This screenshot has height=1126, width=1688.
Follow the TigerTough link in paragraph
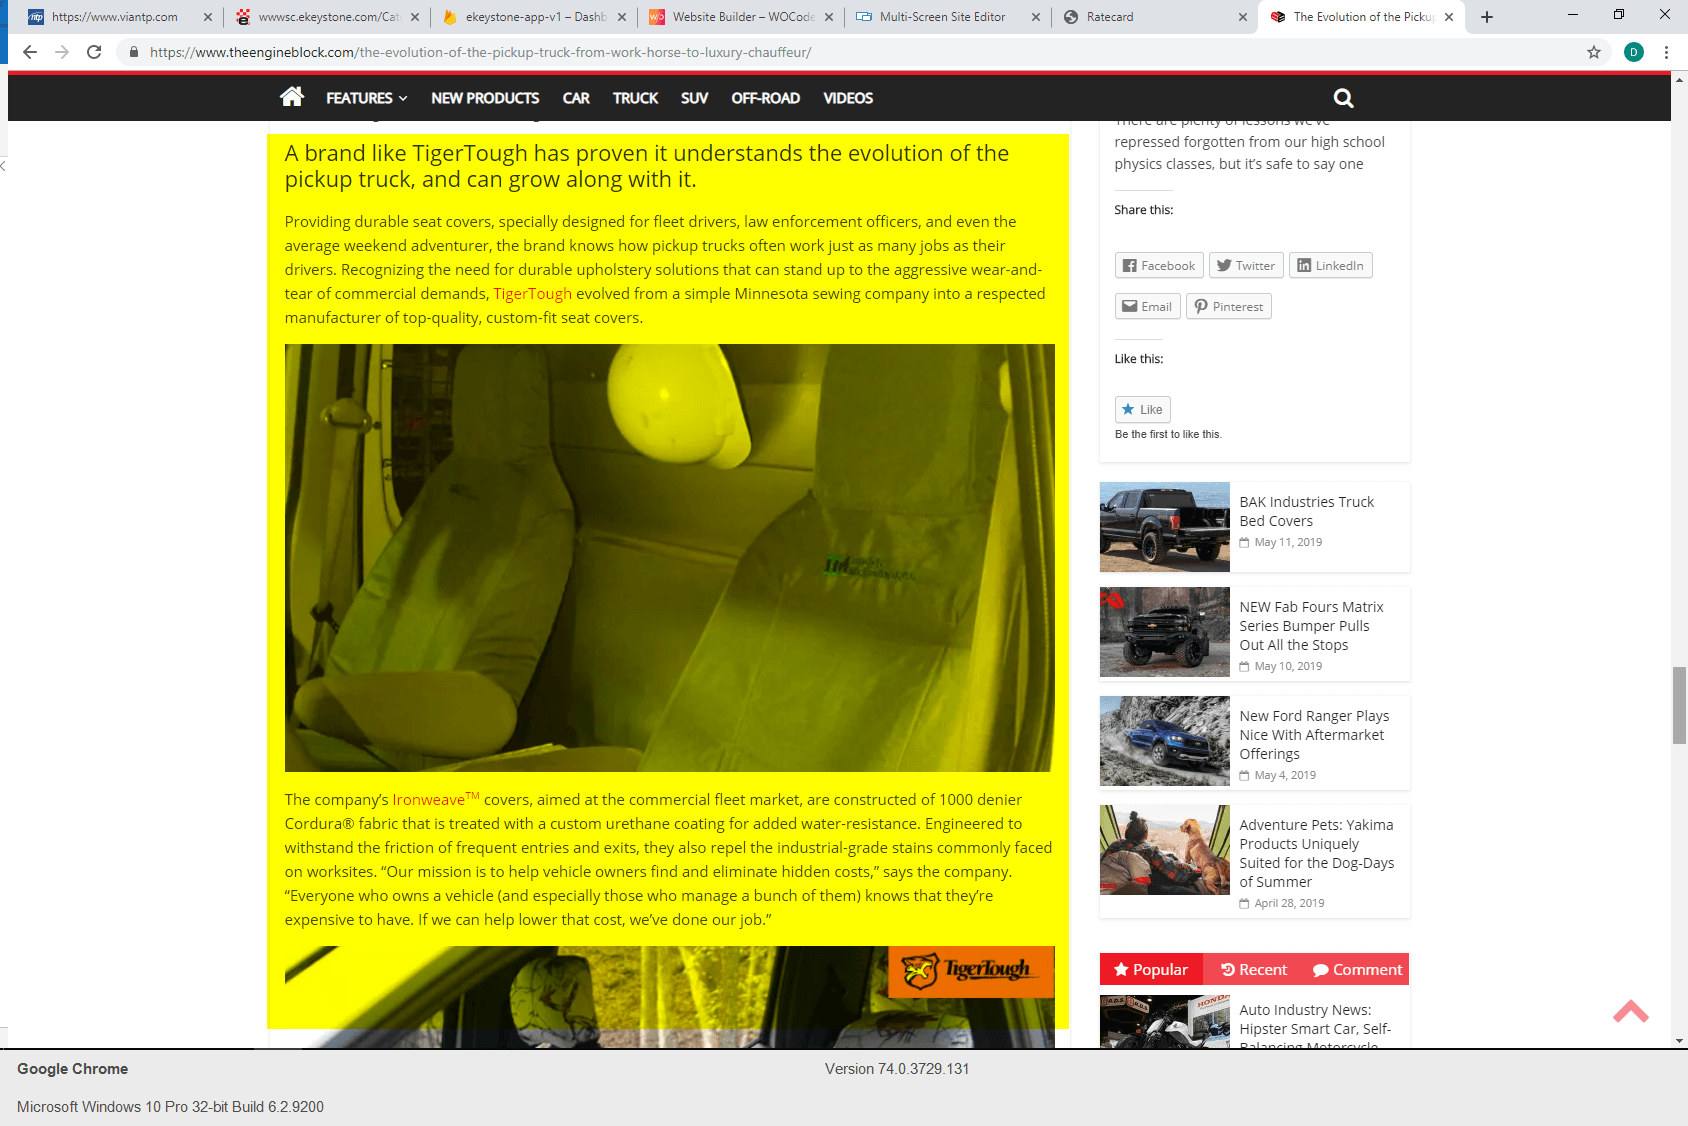(532, 293)
